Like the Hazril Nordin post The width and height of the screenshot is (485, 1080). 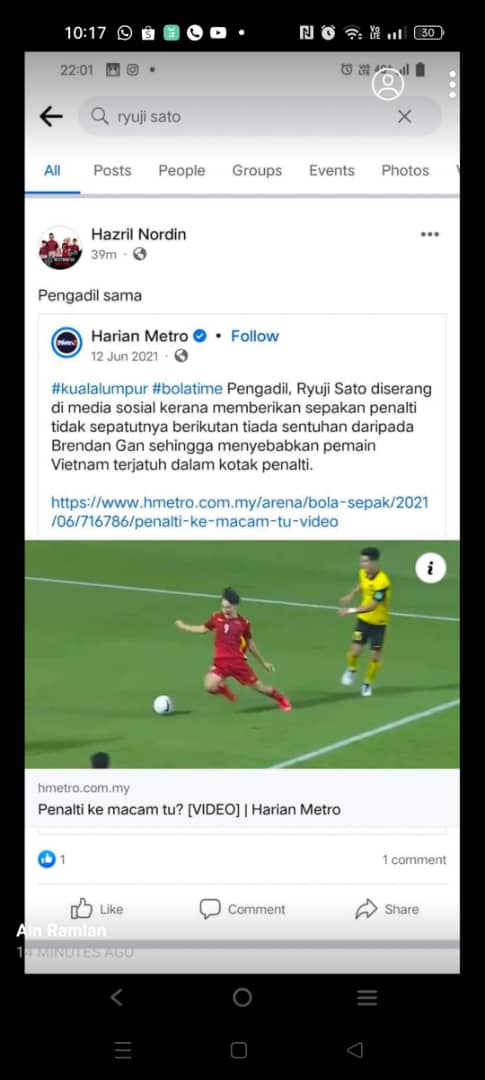[96, 909]
